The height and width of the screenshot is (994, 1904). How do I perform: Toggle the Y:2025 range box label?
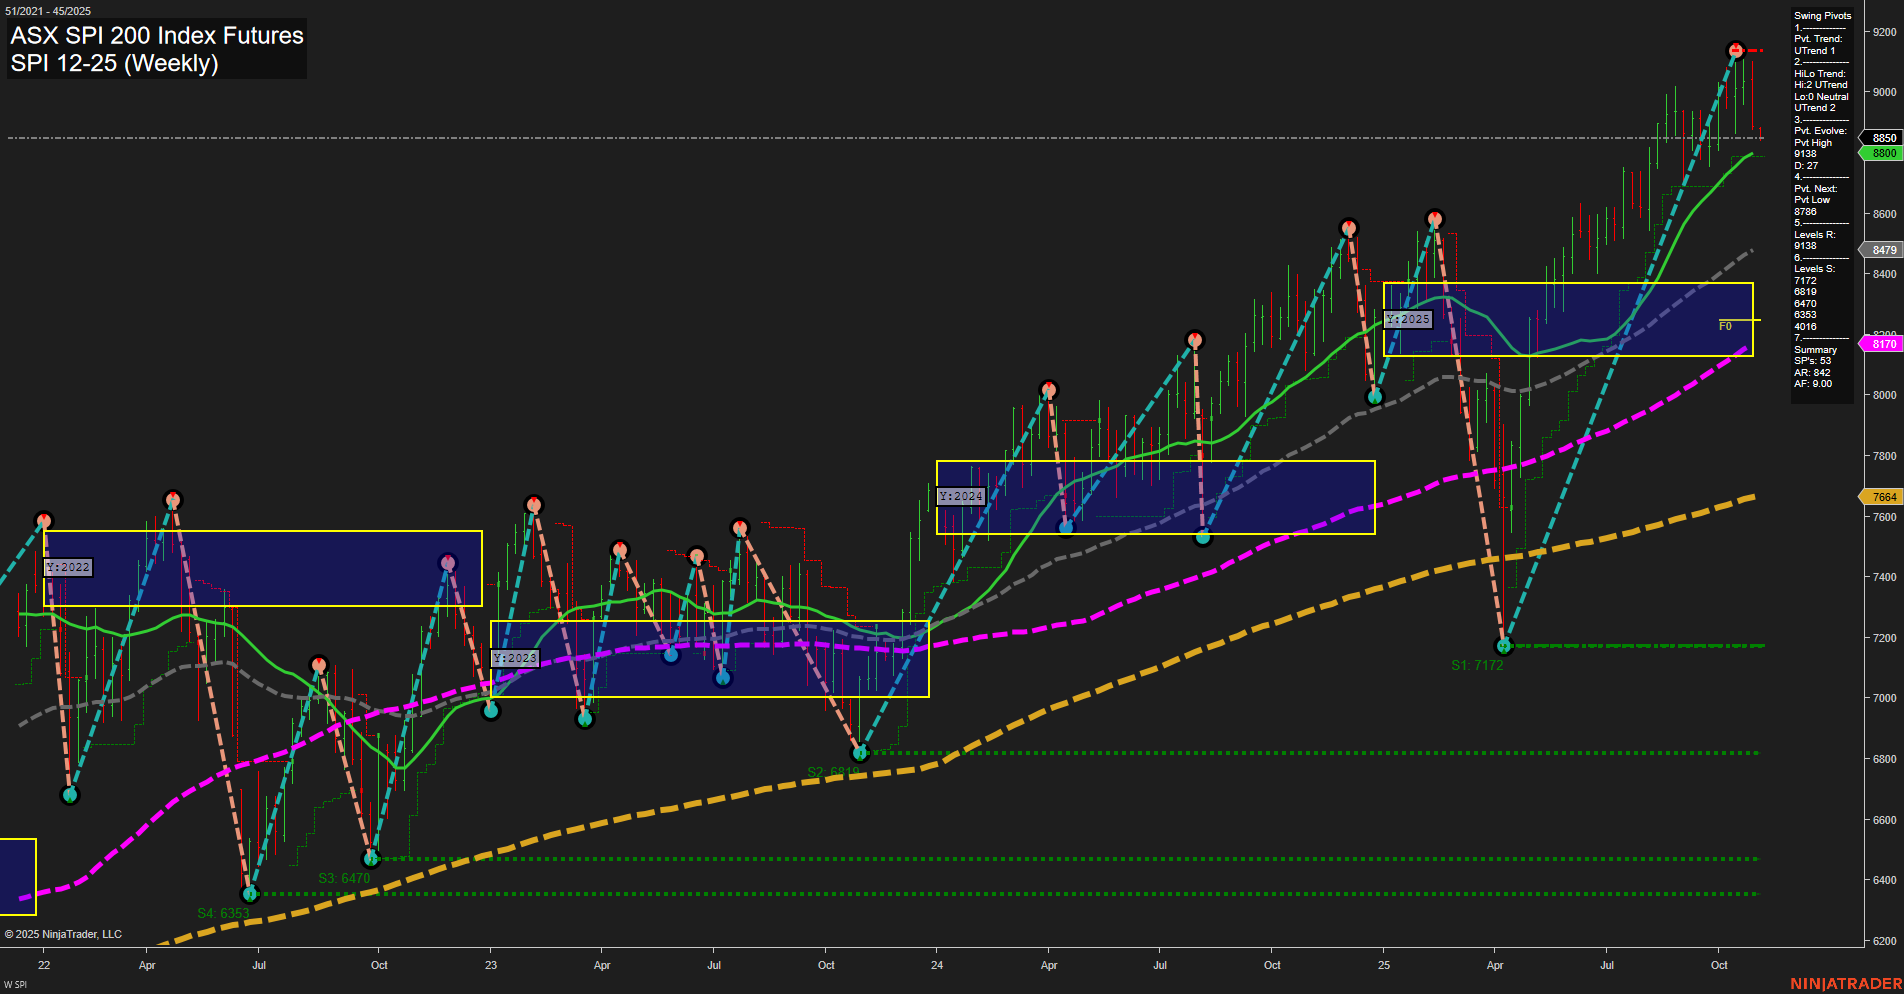(1408, 319)
